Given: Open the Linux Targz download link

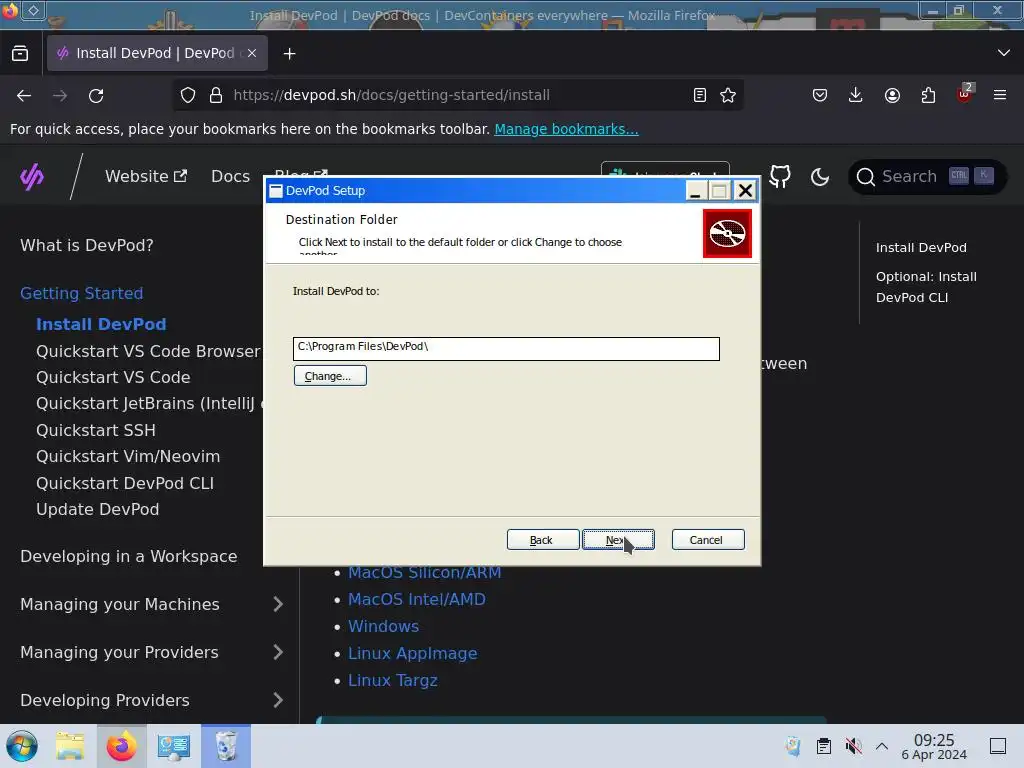Looking at the screenshot, I should 392,680.
